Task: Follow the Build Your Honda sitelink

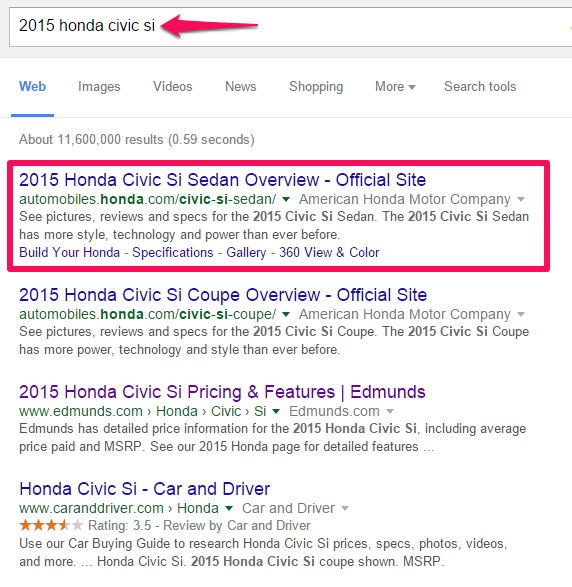Action: pyautogui.click(x=69, y=253)
